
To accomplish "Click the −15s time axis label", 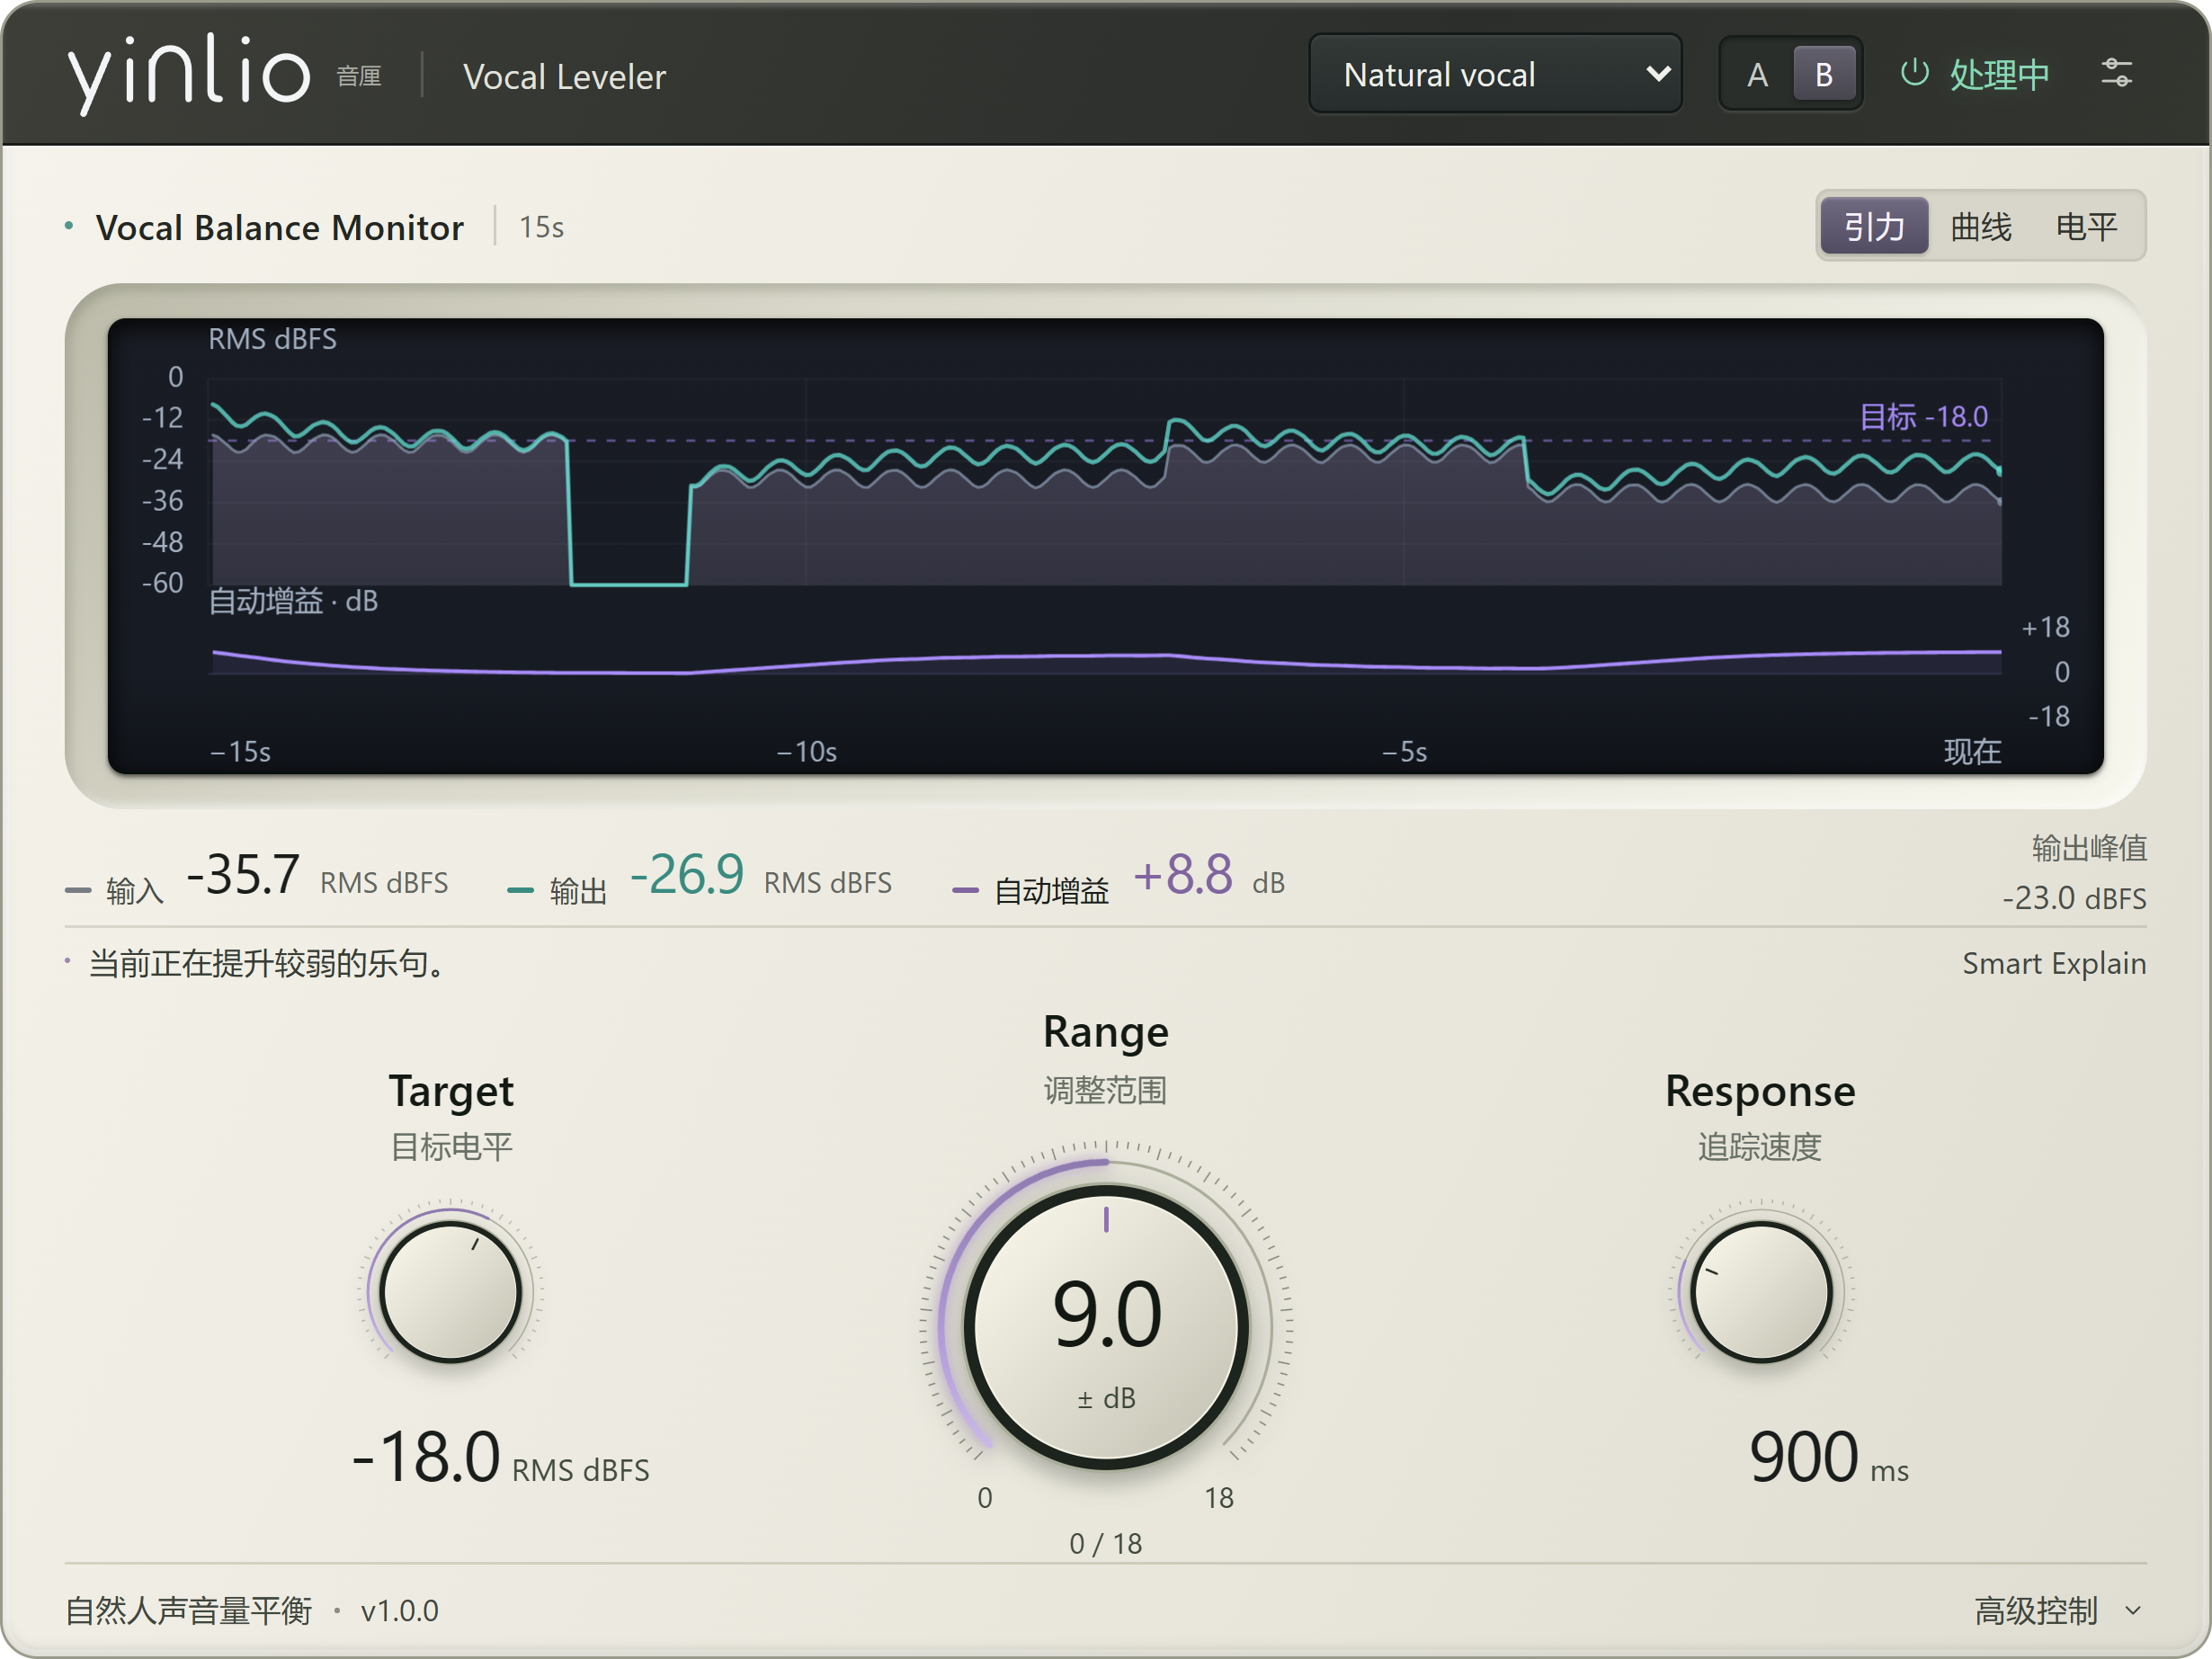I will pyautogui.click(x=240, y=752).
